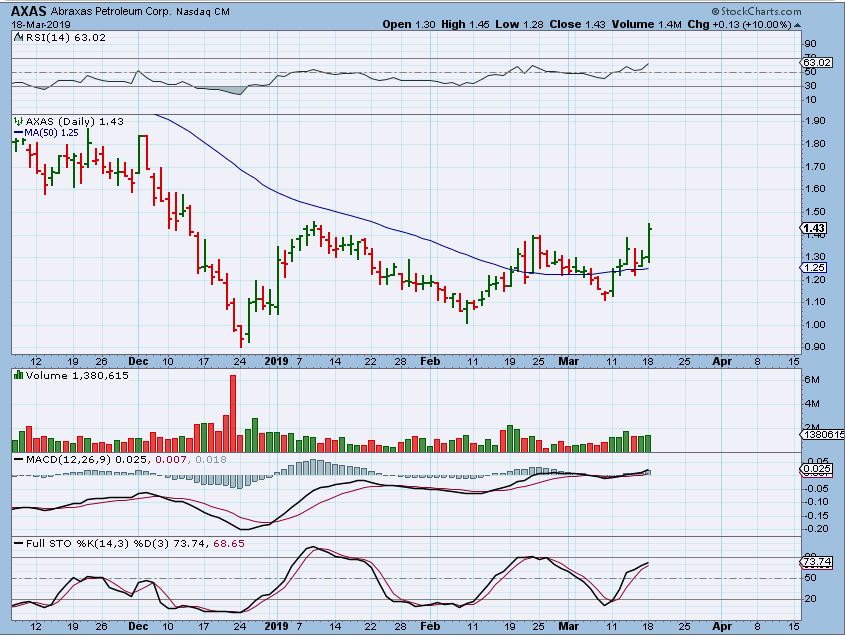Click the AXAS ticker symbol title
This screenshot has width=845, height=637.
coord(30,10)
